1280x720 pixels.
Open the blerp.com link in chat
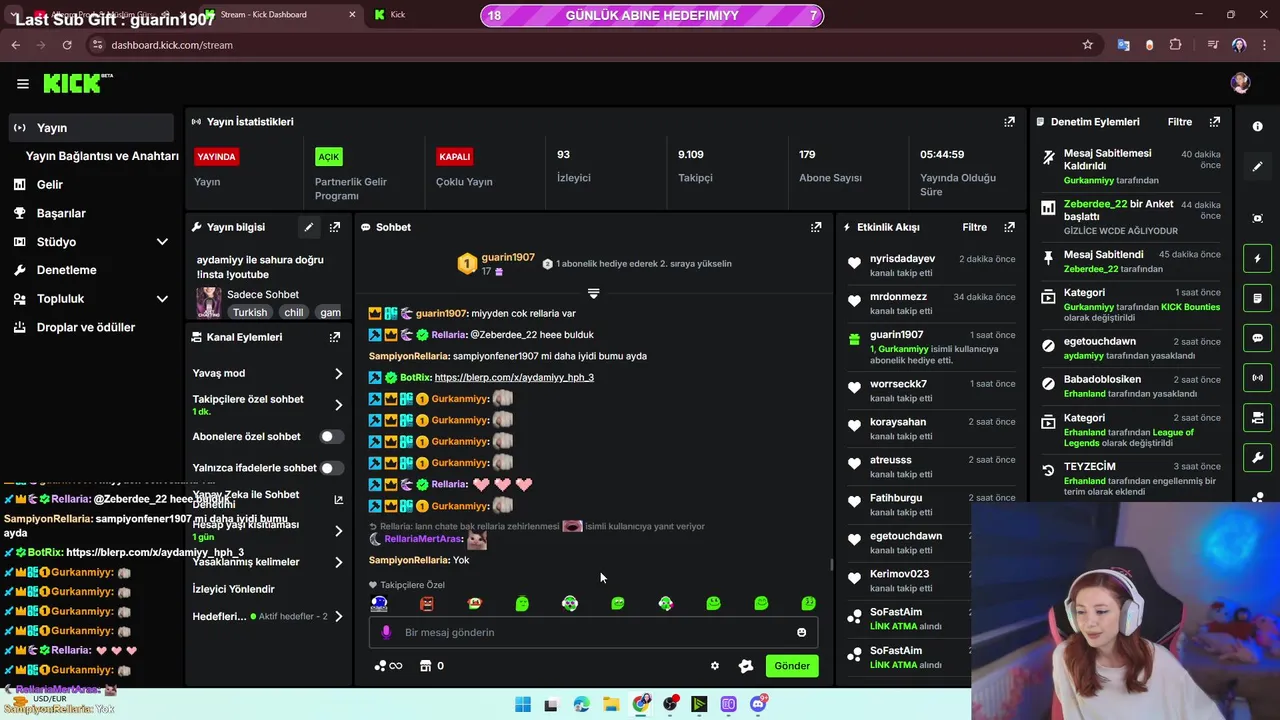pos(514,377)
